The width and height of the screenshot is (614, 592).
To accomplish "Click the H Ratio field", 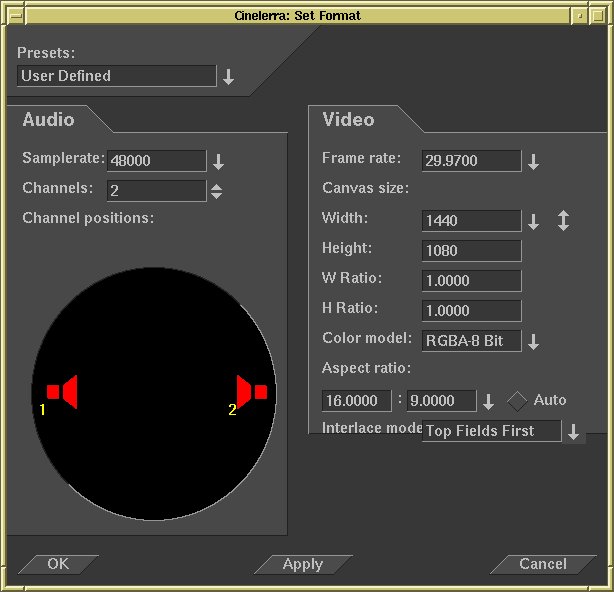I will pyautogui.click(x=471, y=311).
